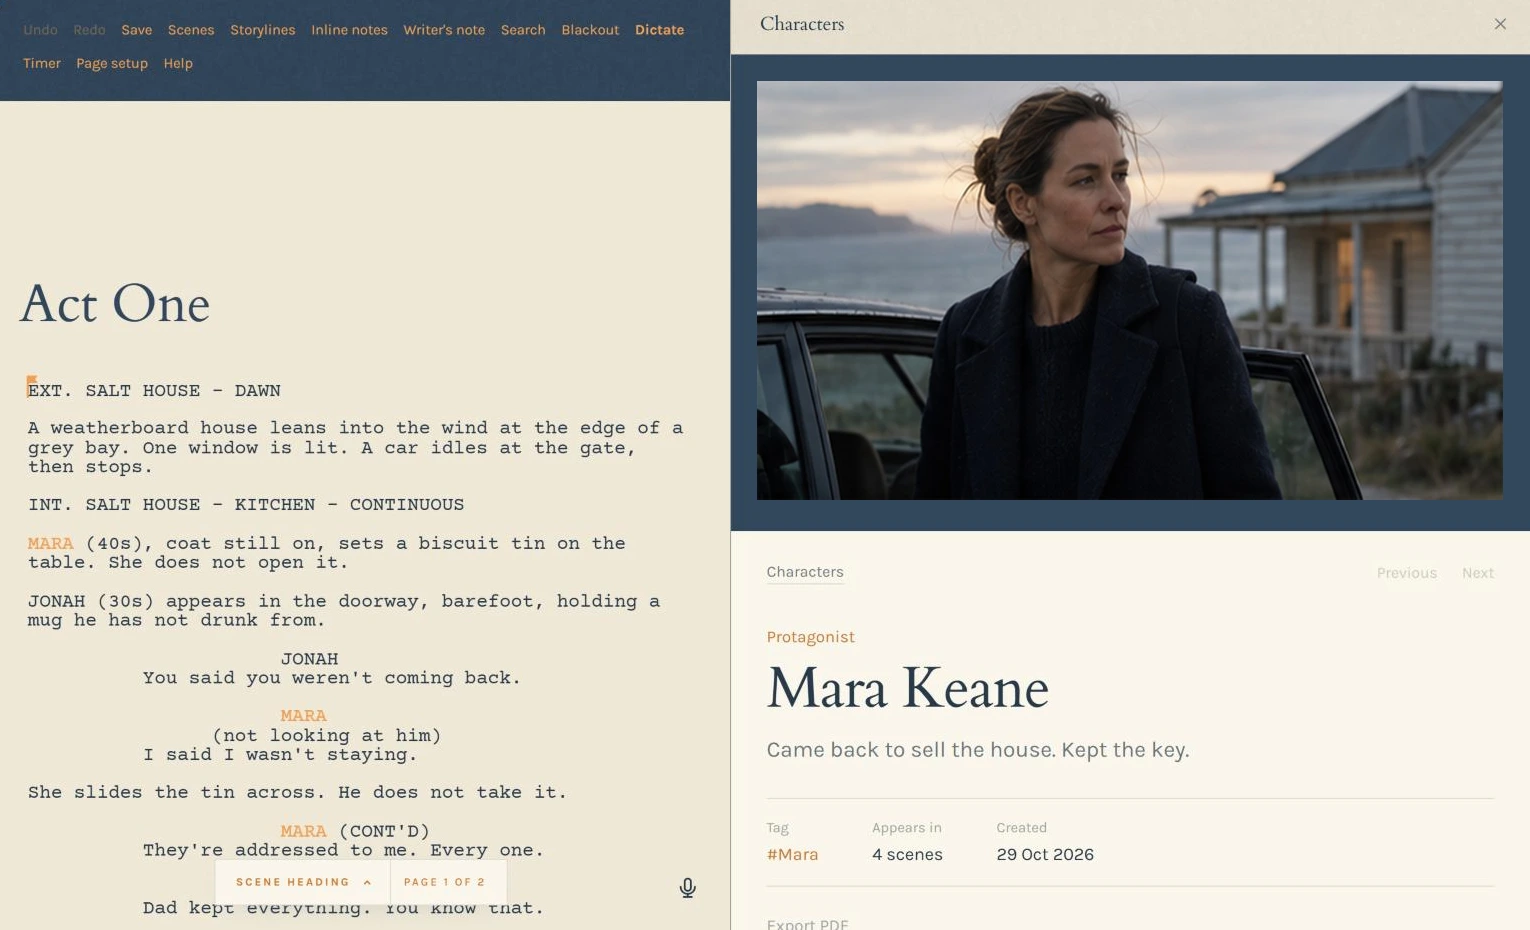Click the EXT. SALT HOUSE - DAWN heading
Viewport: 1530px width, 930px height.
coord(154,391)
